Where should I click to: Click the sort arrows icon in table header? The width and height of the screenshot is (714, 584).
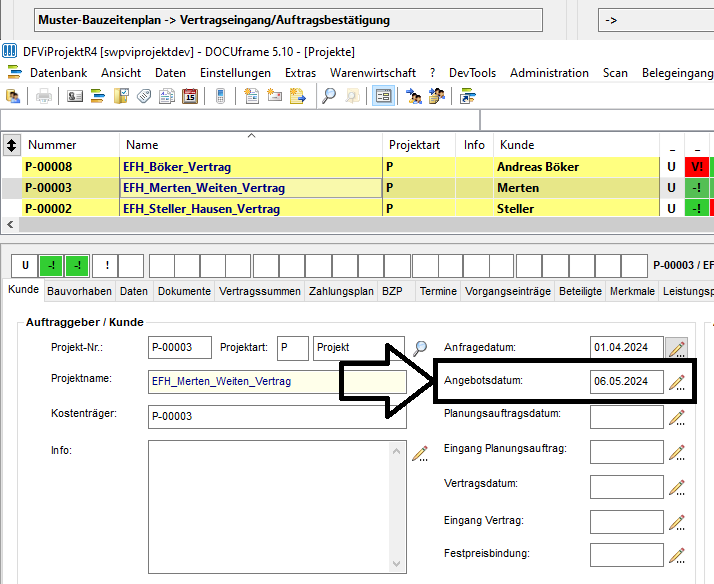coord(11,145)
